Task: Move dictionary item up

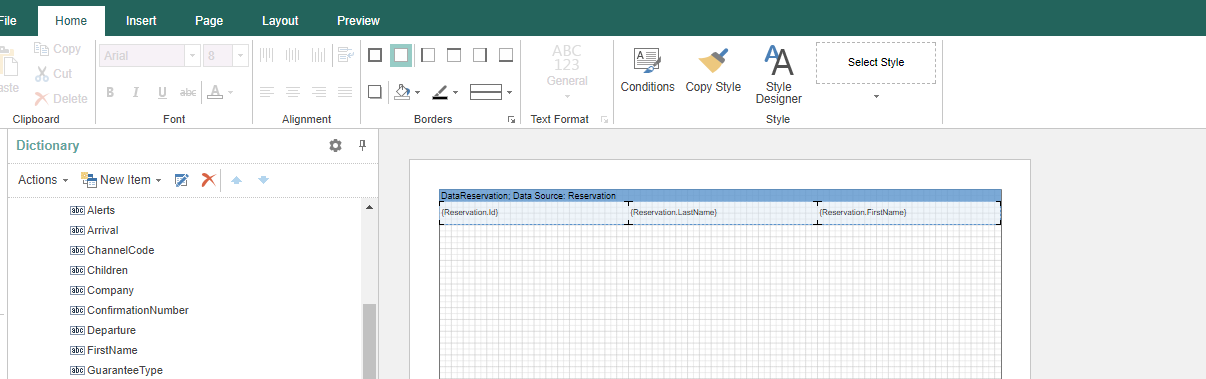Action: [237, 180]
